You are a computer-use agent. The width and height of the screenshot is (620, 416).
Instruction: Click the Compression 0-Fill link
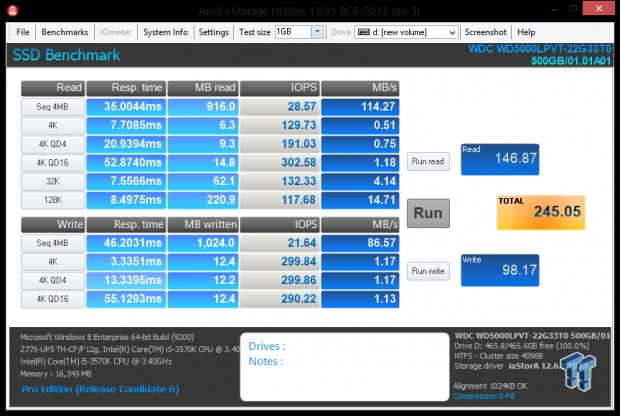tap(484, 396)
